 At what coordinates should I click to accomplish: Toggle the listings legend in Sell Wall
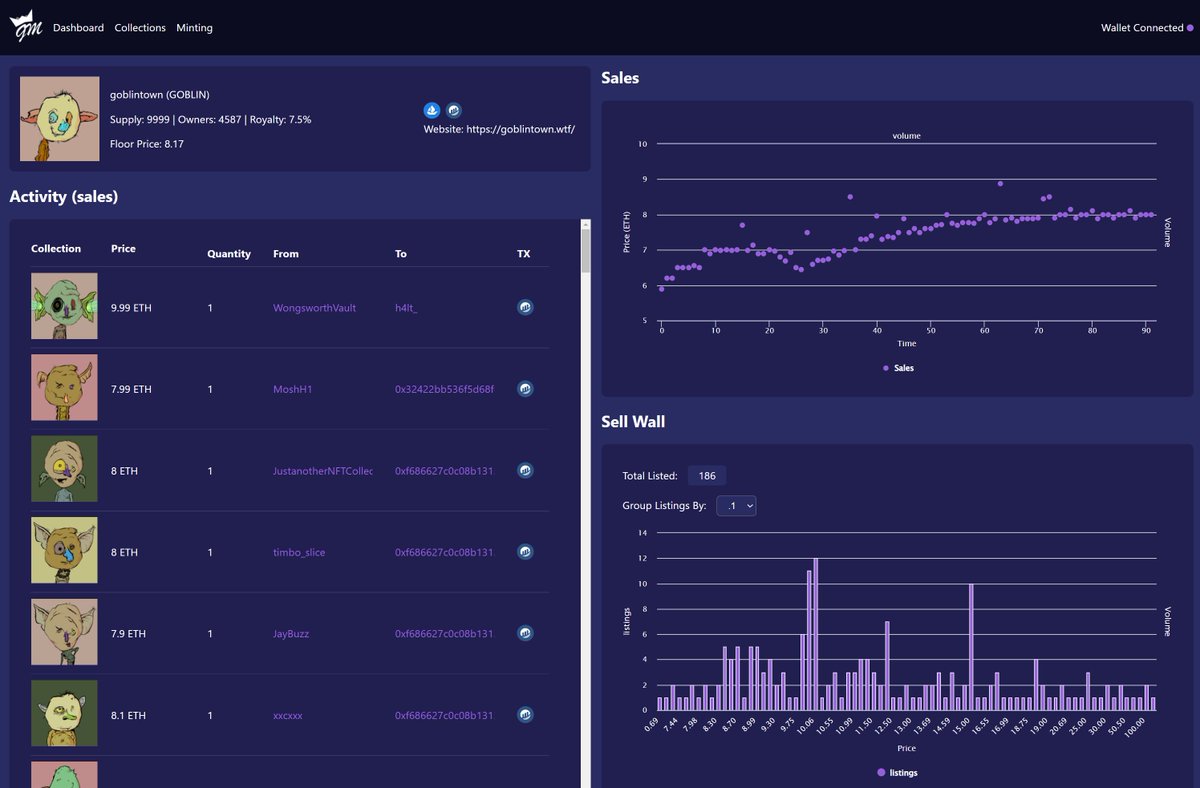(897, 772)
